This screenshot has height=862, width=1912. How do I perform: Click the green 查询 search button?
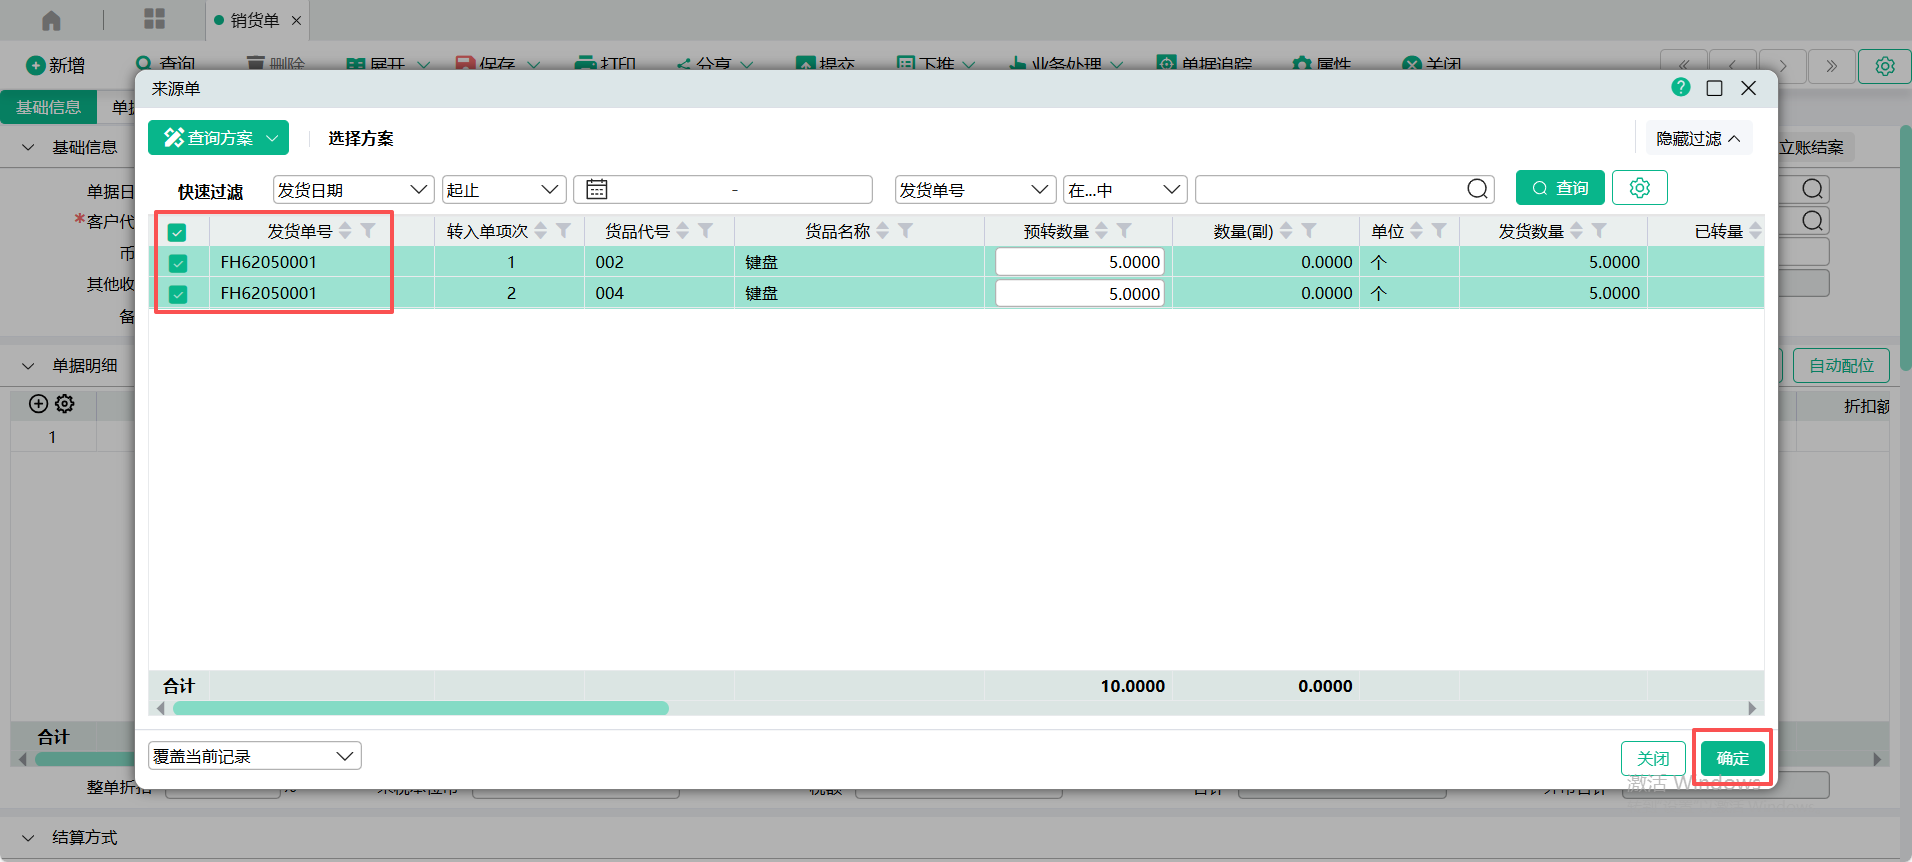tap(1560, 188)
